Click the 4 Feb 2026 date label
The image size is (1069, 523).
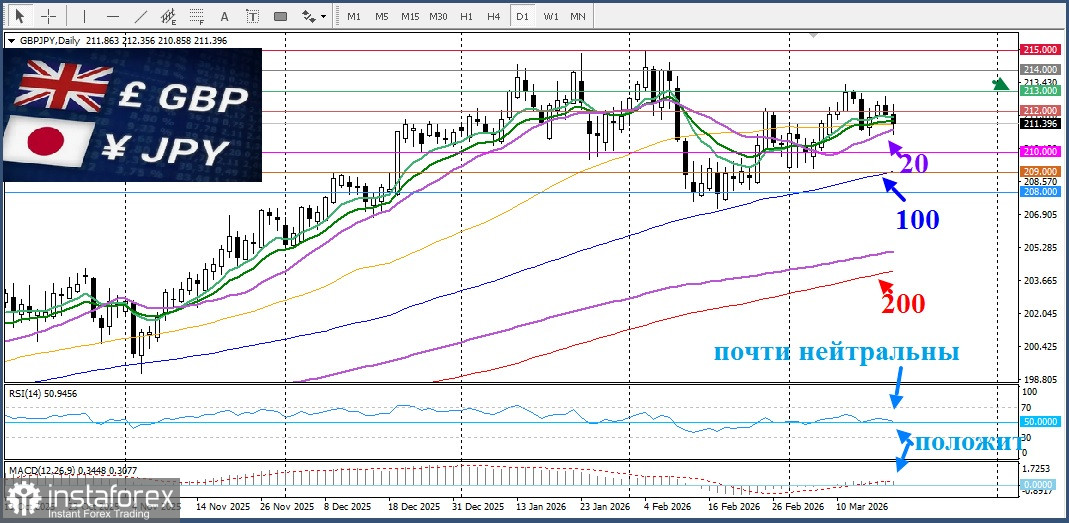click(x=665, y=507)
